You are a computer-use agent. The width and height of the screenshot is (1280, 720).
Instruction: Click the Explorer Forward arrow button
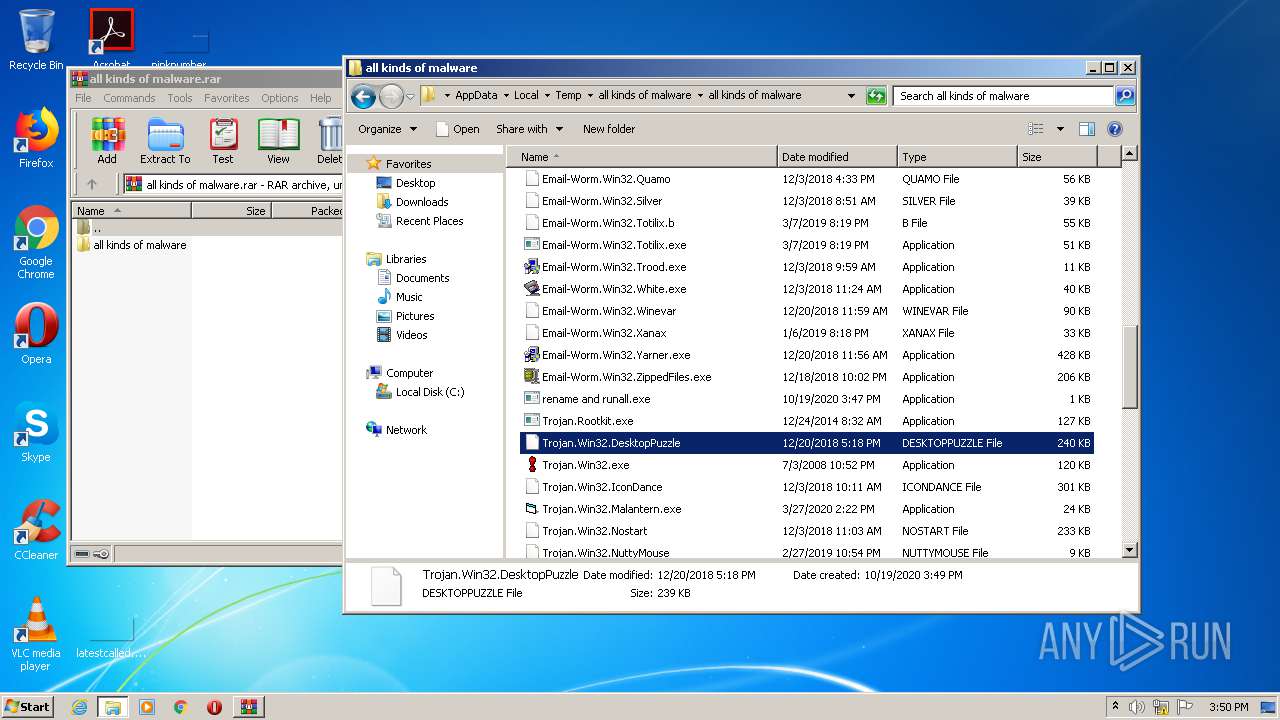coord(391,96)
